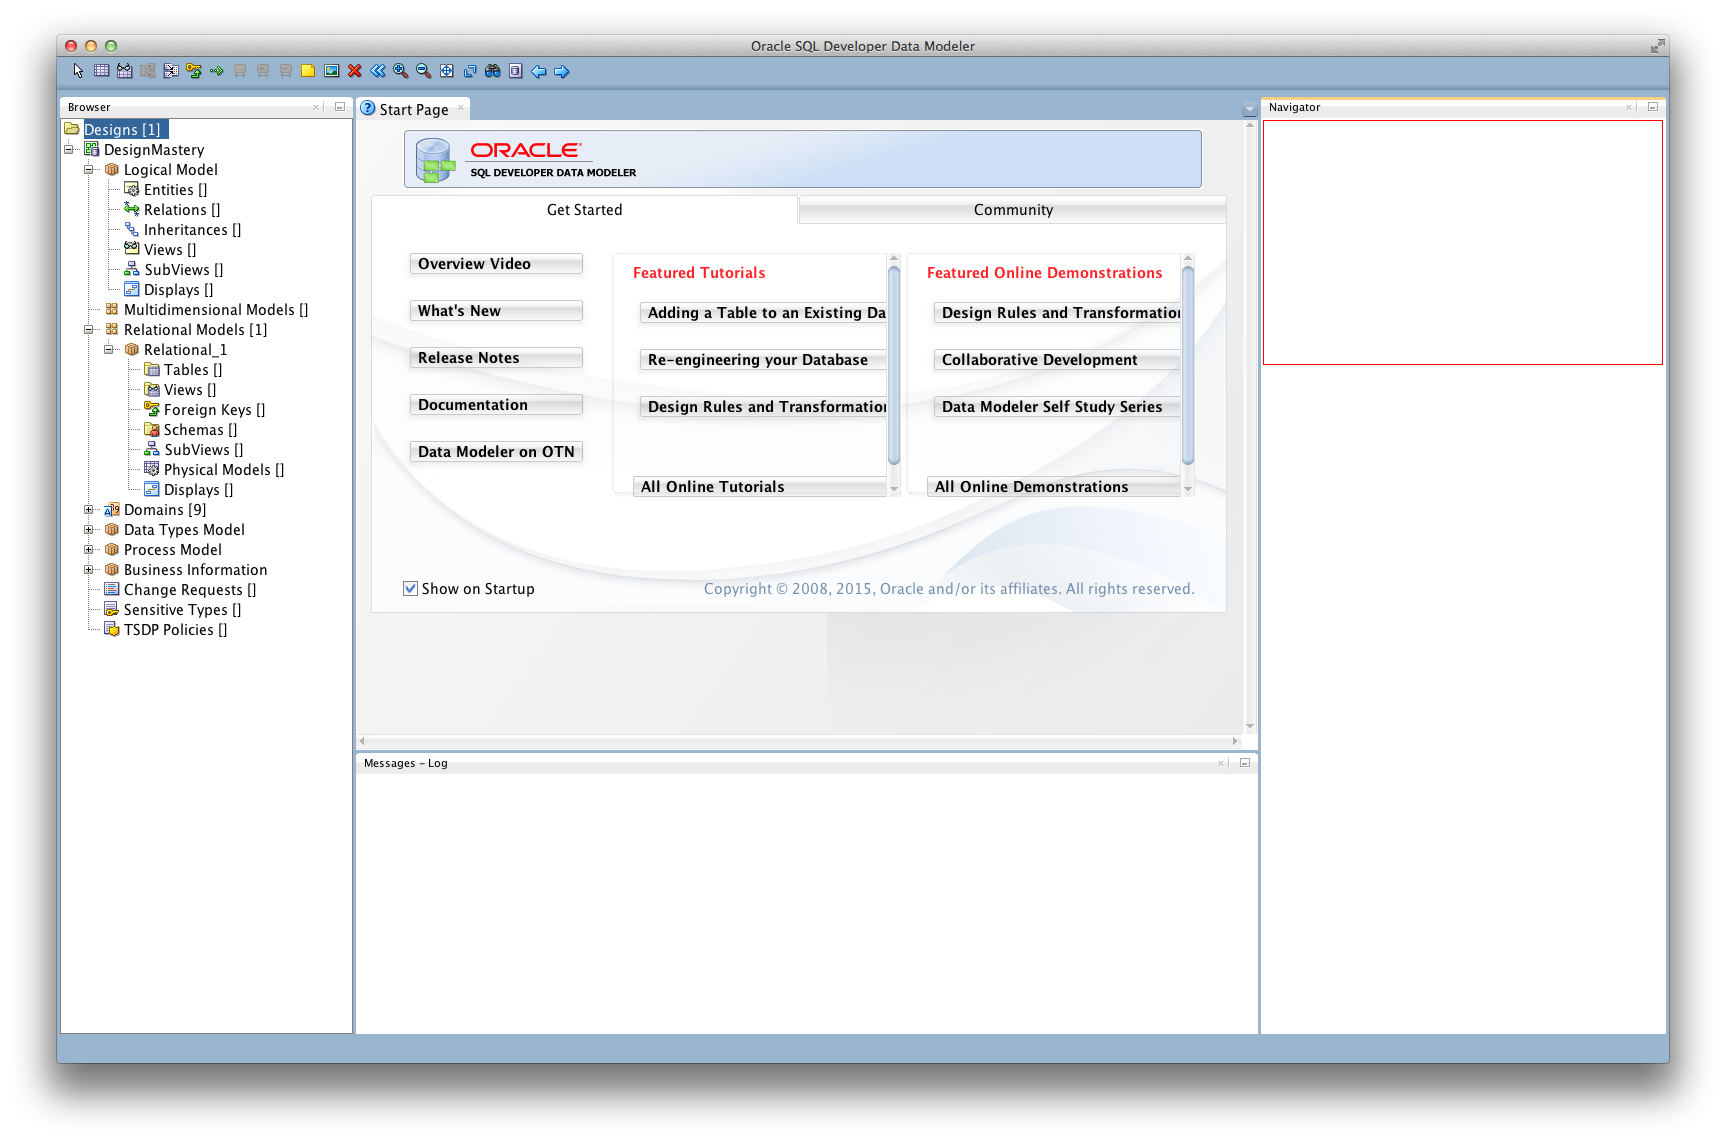Expand the Business Information node
Screen dimensions: 1726x1142
(x=89, y=570)
